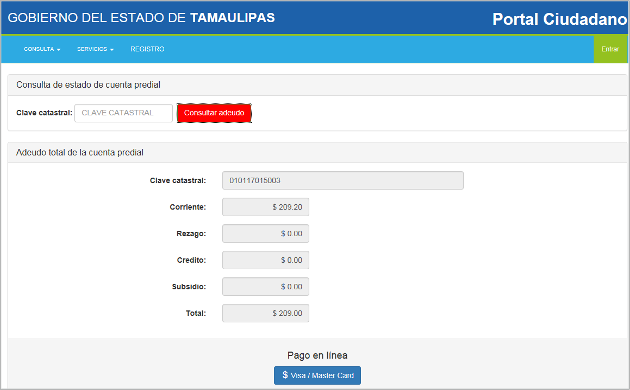The height and width of the screenshot is (390, 630).
Task: Click the Portal Ciudadano heading
Action: point(559,19)
